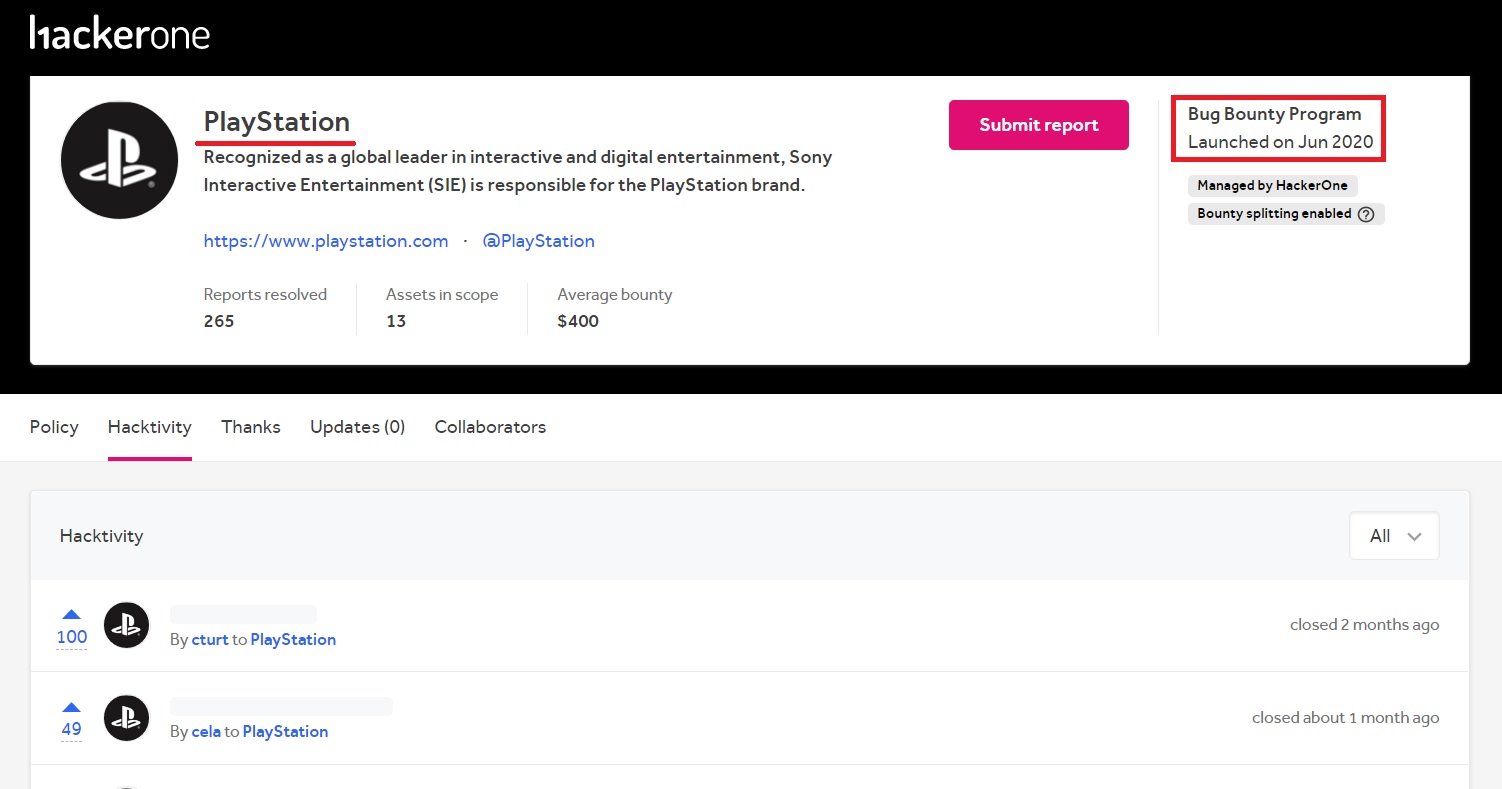Switch to the Thanks tab

tap(251, 427)
